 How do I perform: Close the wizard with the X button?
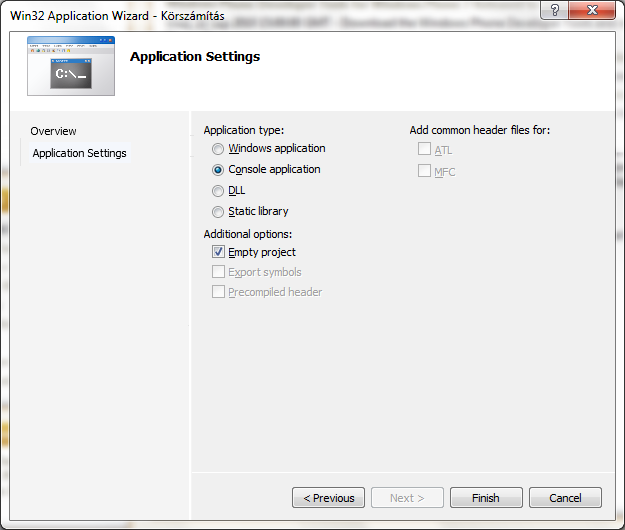(x=592, y=10)
